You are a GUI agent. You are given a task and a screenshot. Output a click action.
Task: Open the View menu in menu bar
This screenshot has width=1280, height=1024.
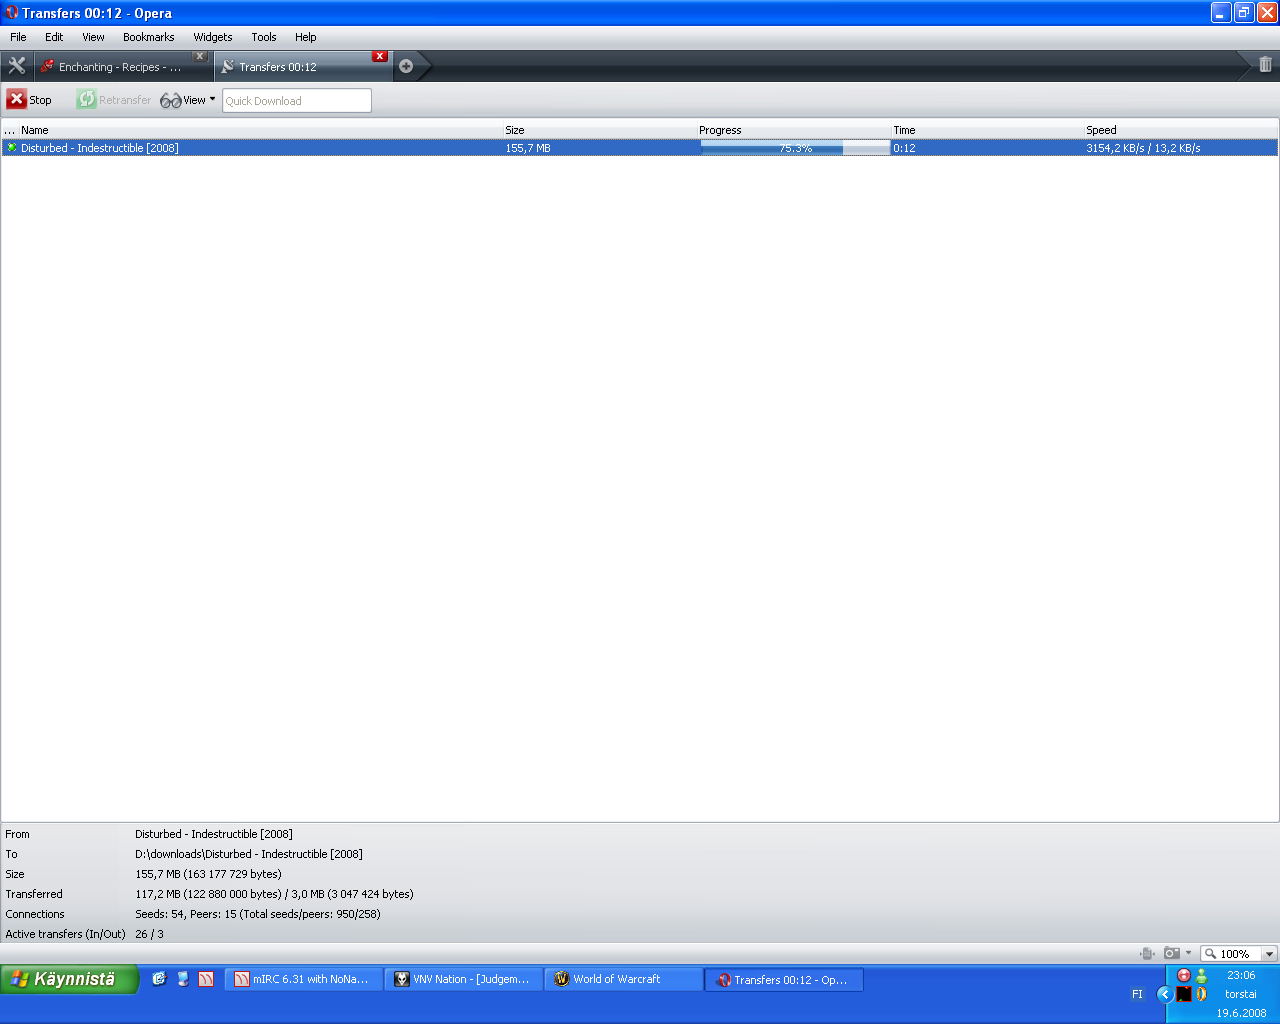pos(93,37)
